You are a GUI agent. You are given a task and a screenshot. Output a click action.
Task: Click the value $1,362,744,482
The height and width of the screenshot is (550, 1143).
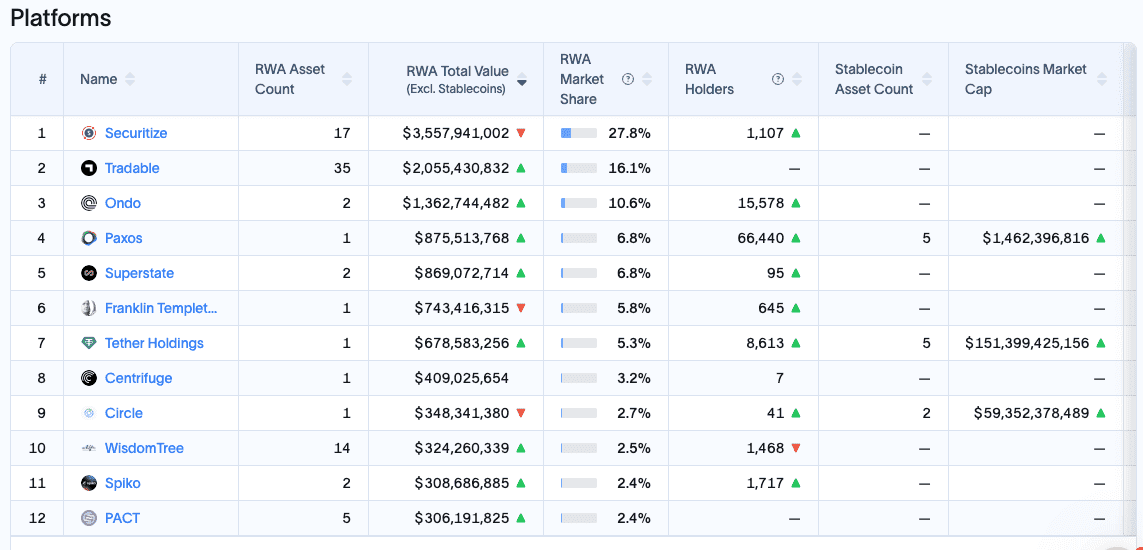coord(456,203)
